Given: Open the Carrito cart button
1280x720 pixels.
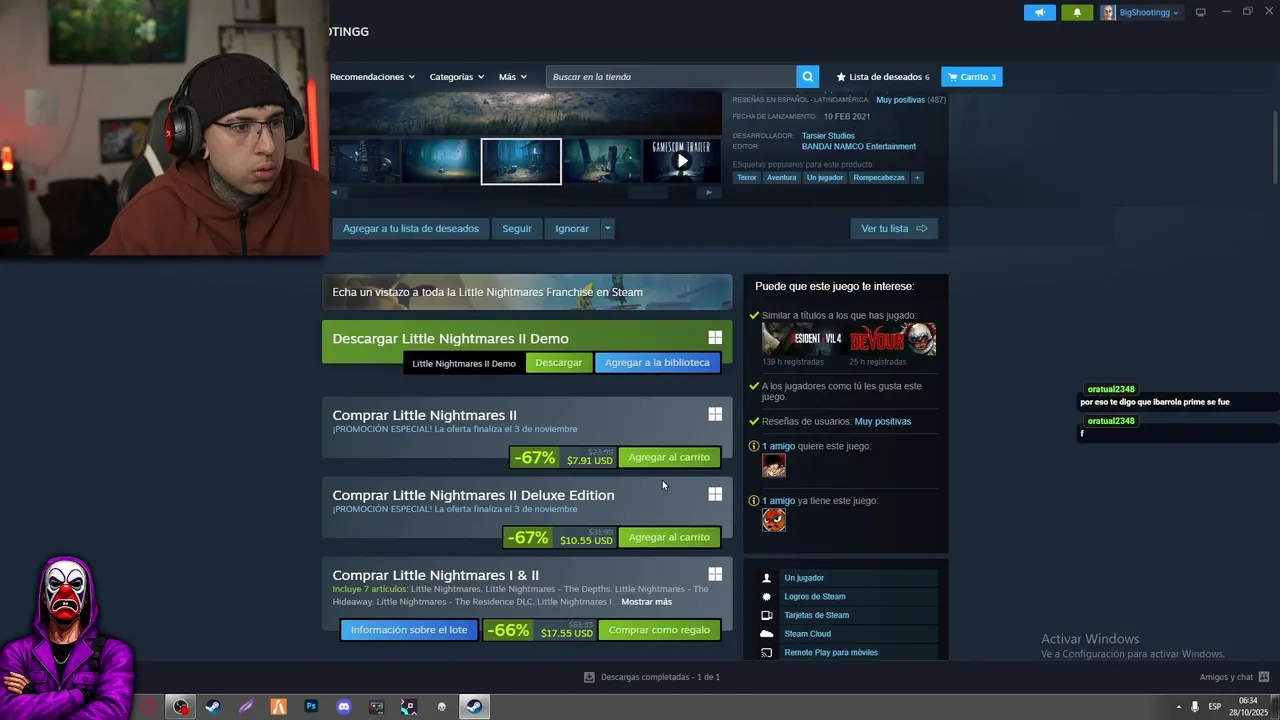Looking at the screenshot, I should pyautogui.click(x=972, y=77).
